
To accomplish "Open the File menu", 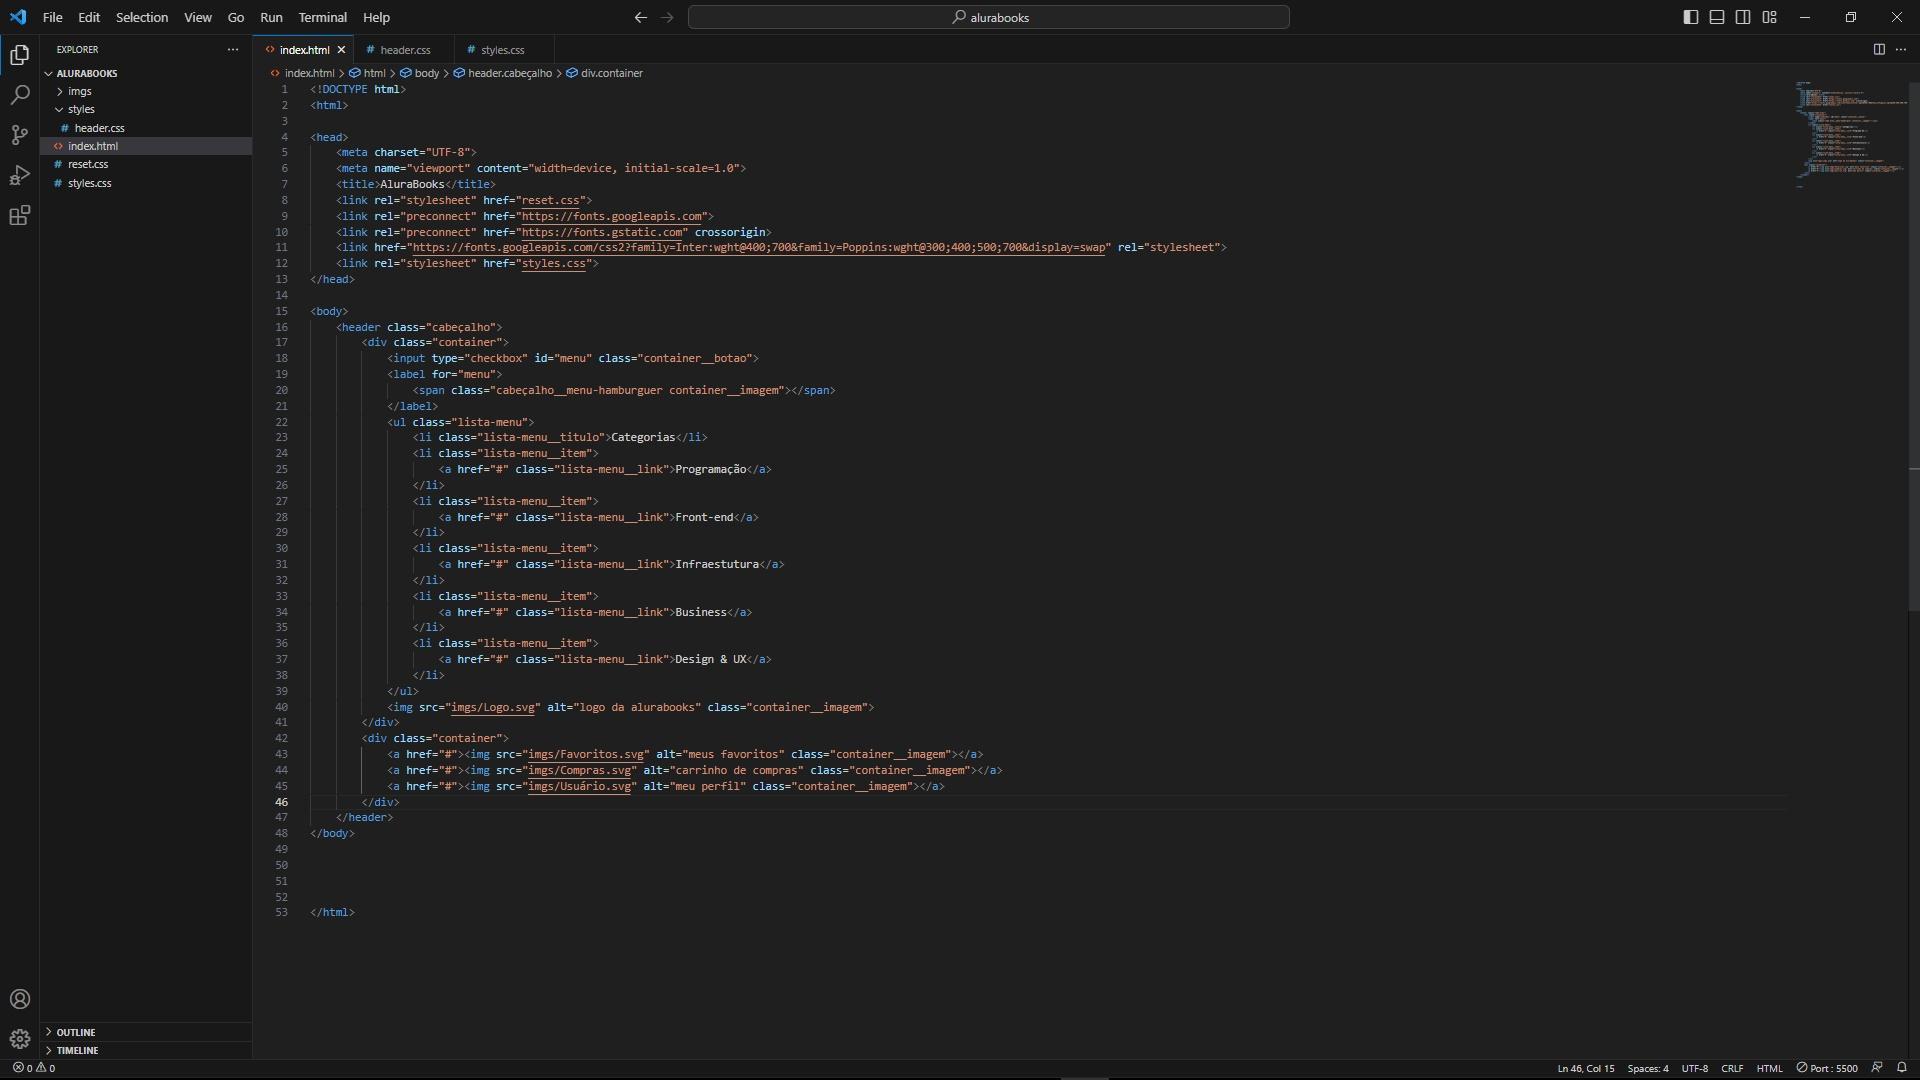I will [52, 17].
